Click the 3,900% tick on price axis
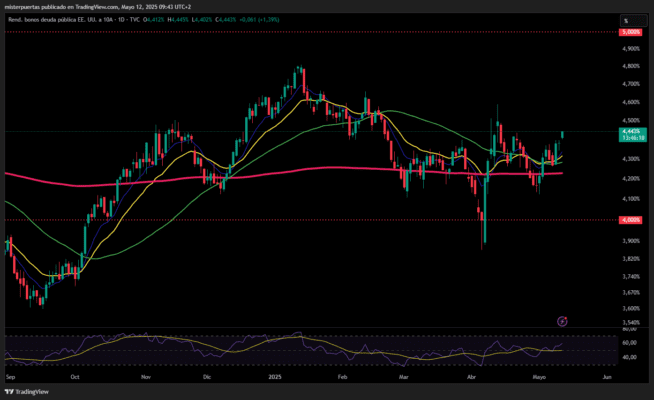This screenshot has height=400, width=654. pos(630,240)
